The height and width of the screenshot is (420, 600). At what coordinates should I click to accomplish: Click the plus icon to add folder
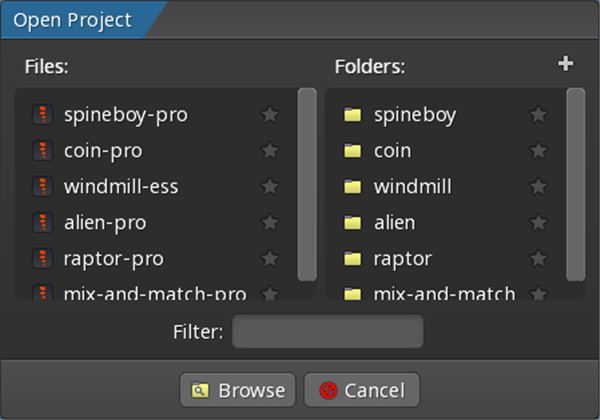point(566,64)
